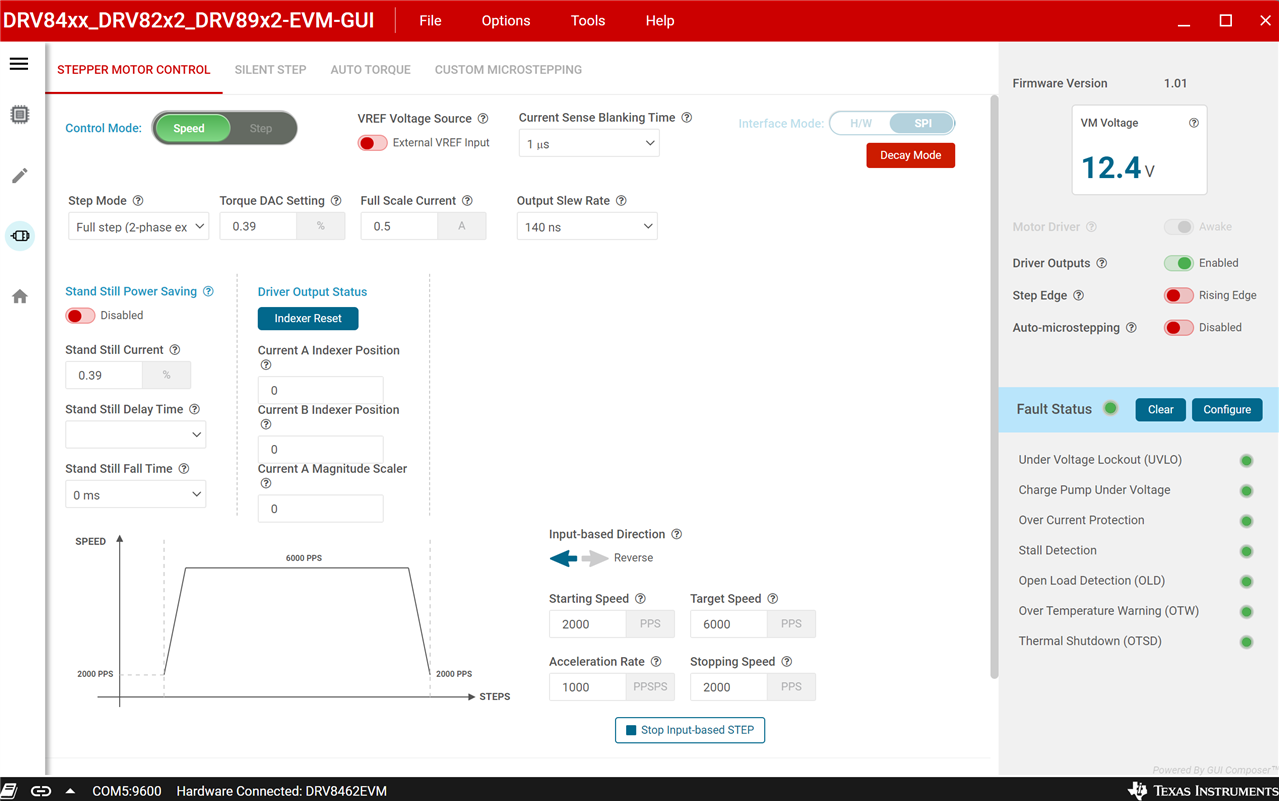Click the fault Configure button
The image size is (1279, 801).
pyautogui.click(x=1227, y=410)
